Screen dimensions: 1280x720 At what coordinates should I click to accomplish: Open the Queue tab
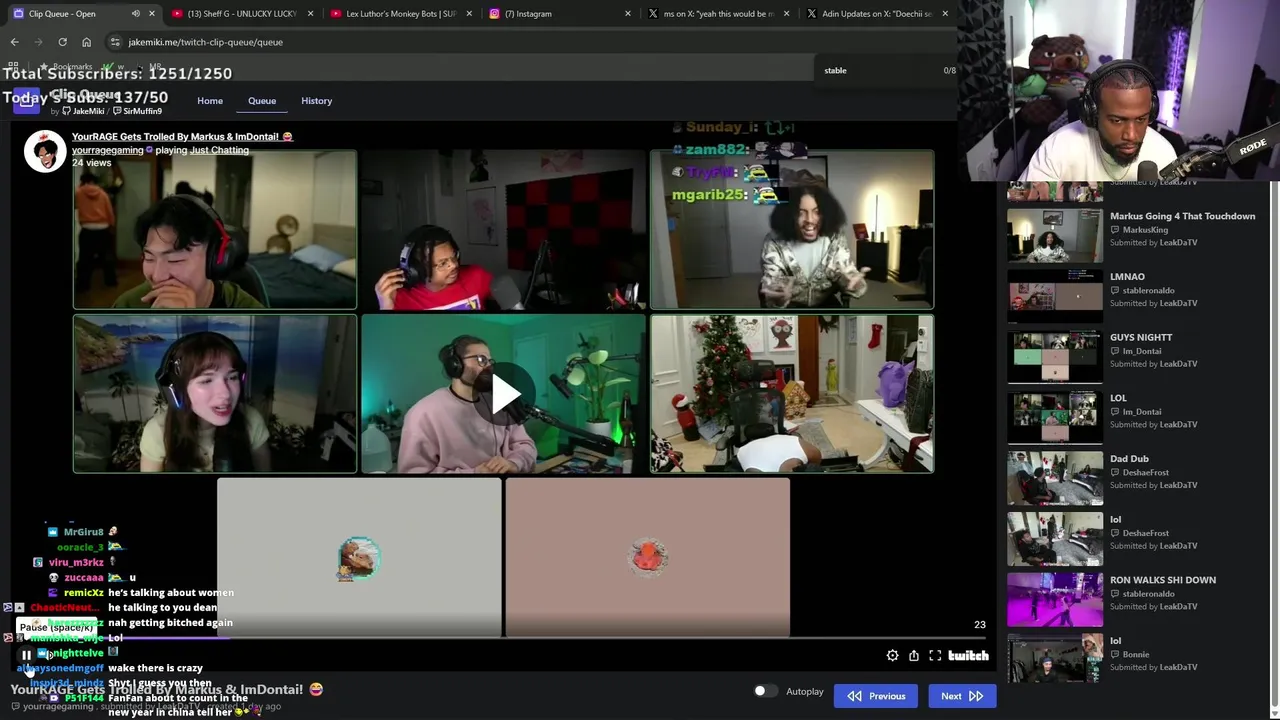click(262, 101)
